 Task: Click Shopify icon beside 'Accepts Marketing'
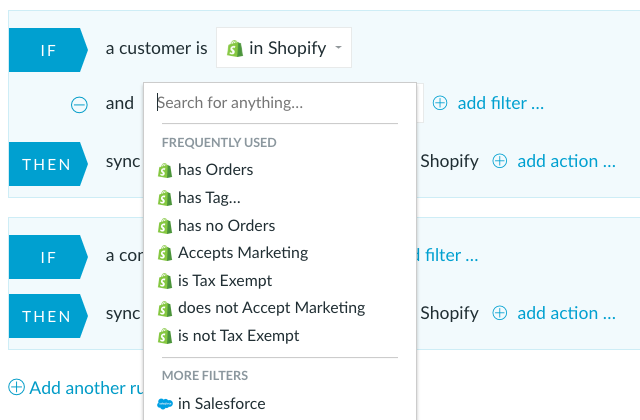tap(165, 253)
